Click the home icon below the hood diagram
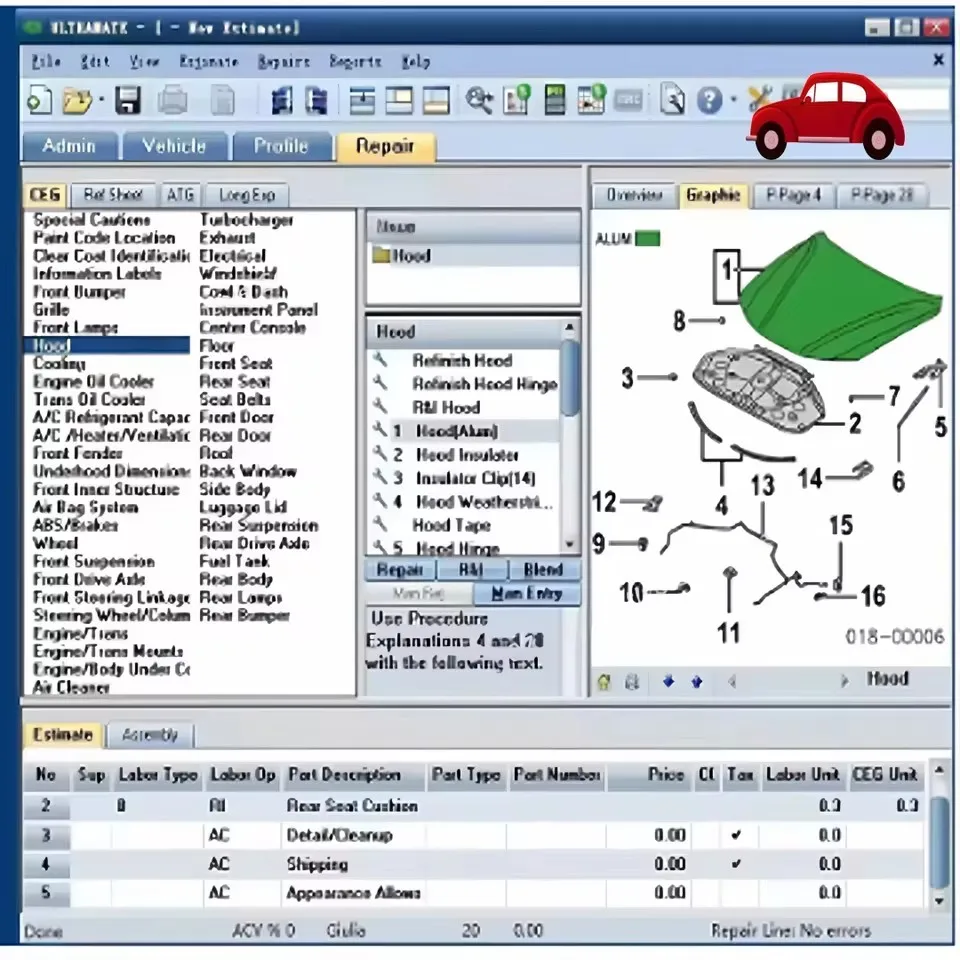 coord(603,681)
